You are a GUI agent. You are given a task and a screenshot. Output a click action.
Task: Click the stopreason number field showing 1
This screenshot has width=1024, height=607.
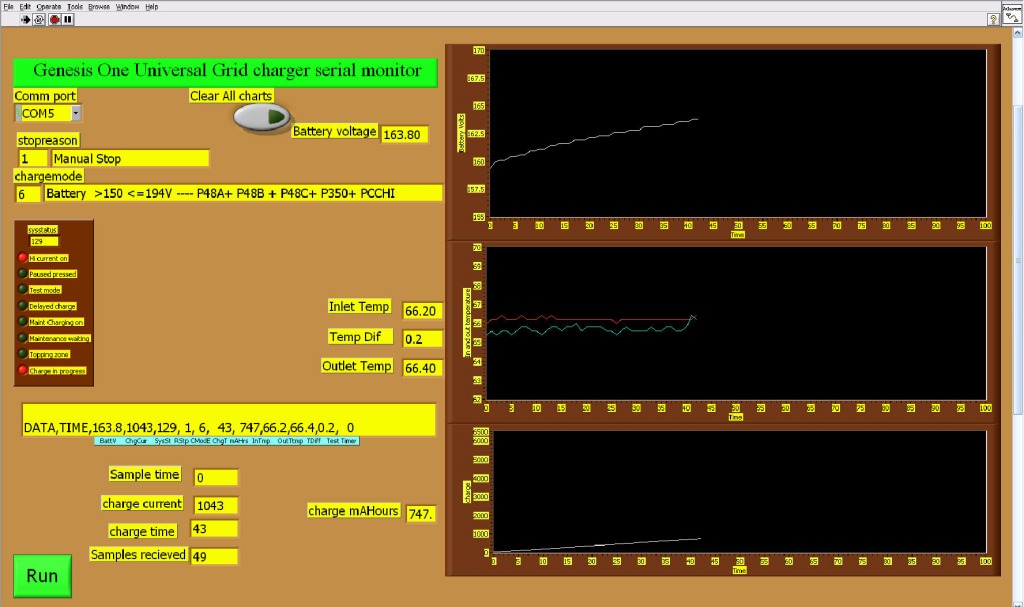click(x=33, y=158)
